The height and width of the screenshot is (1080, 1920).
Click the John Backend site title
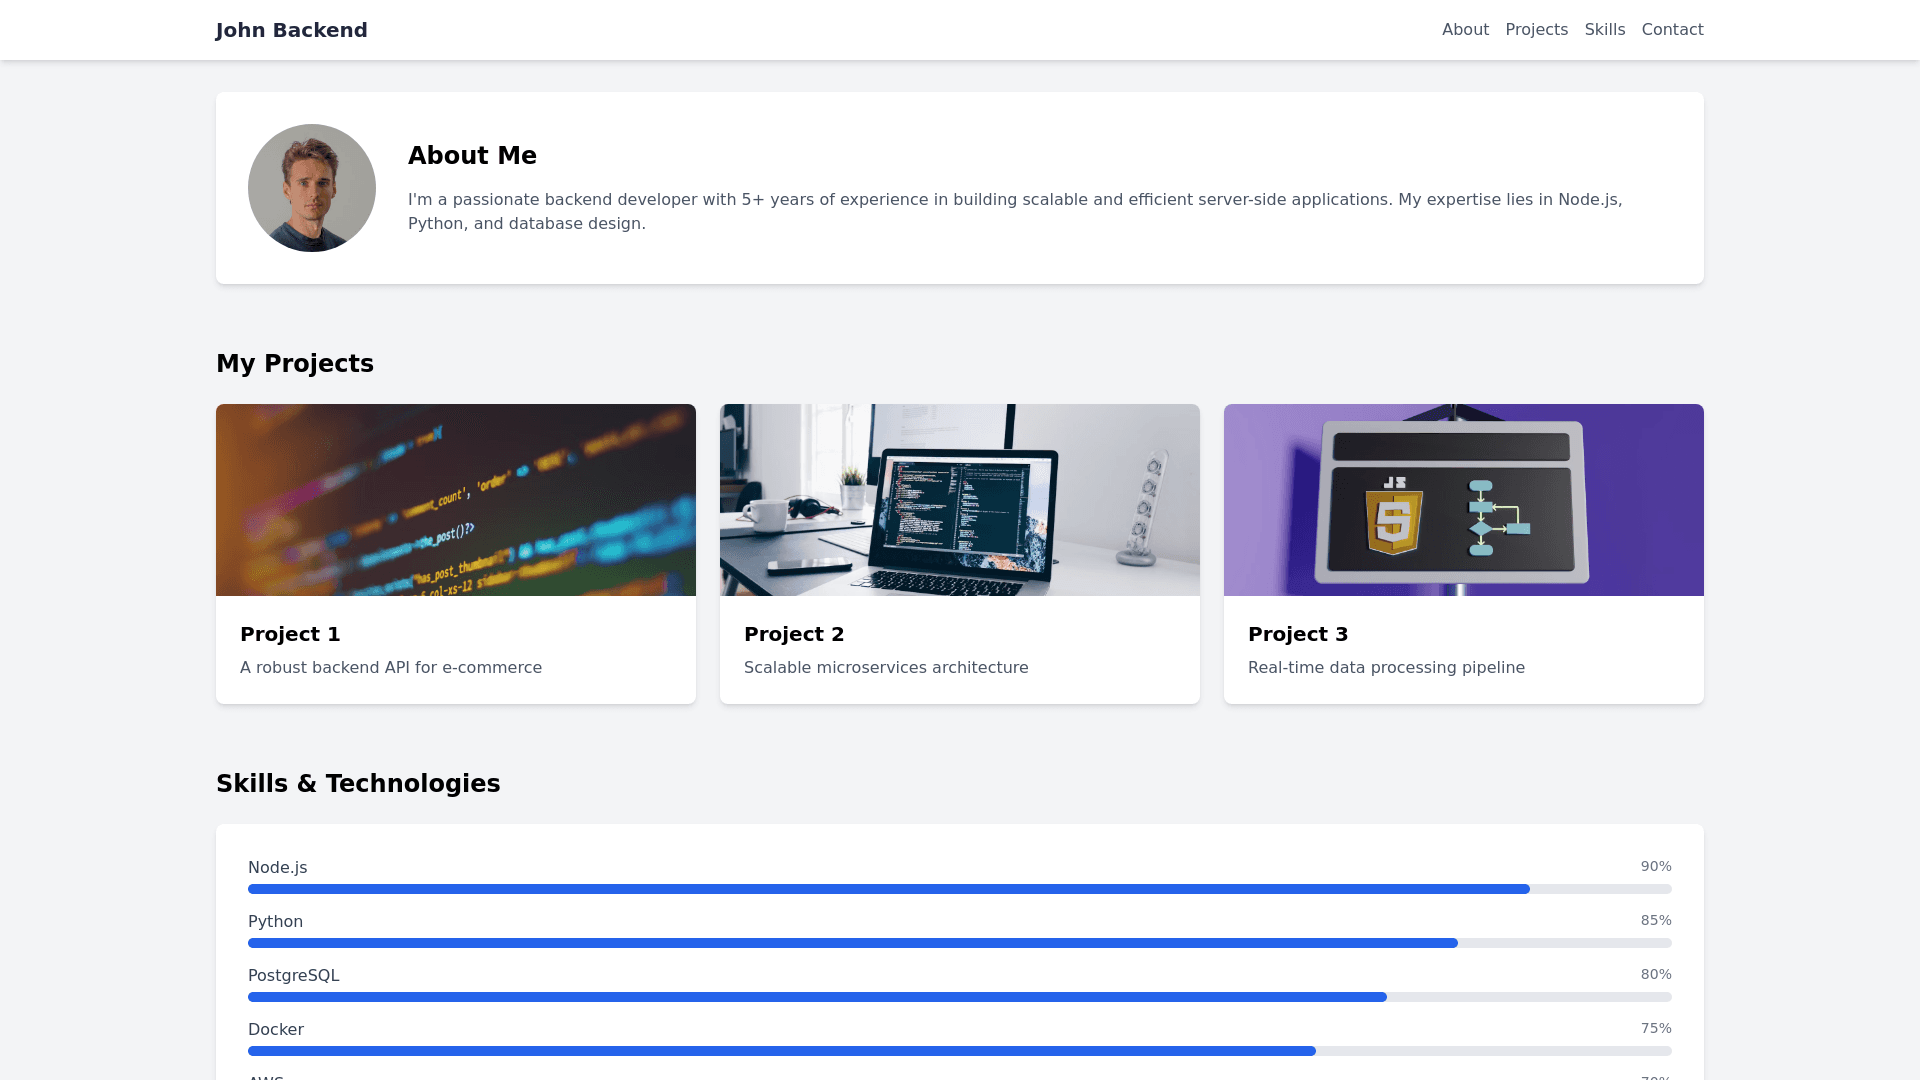point(292,30)
